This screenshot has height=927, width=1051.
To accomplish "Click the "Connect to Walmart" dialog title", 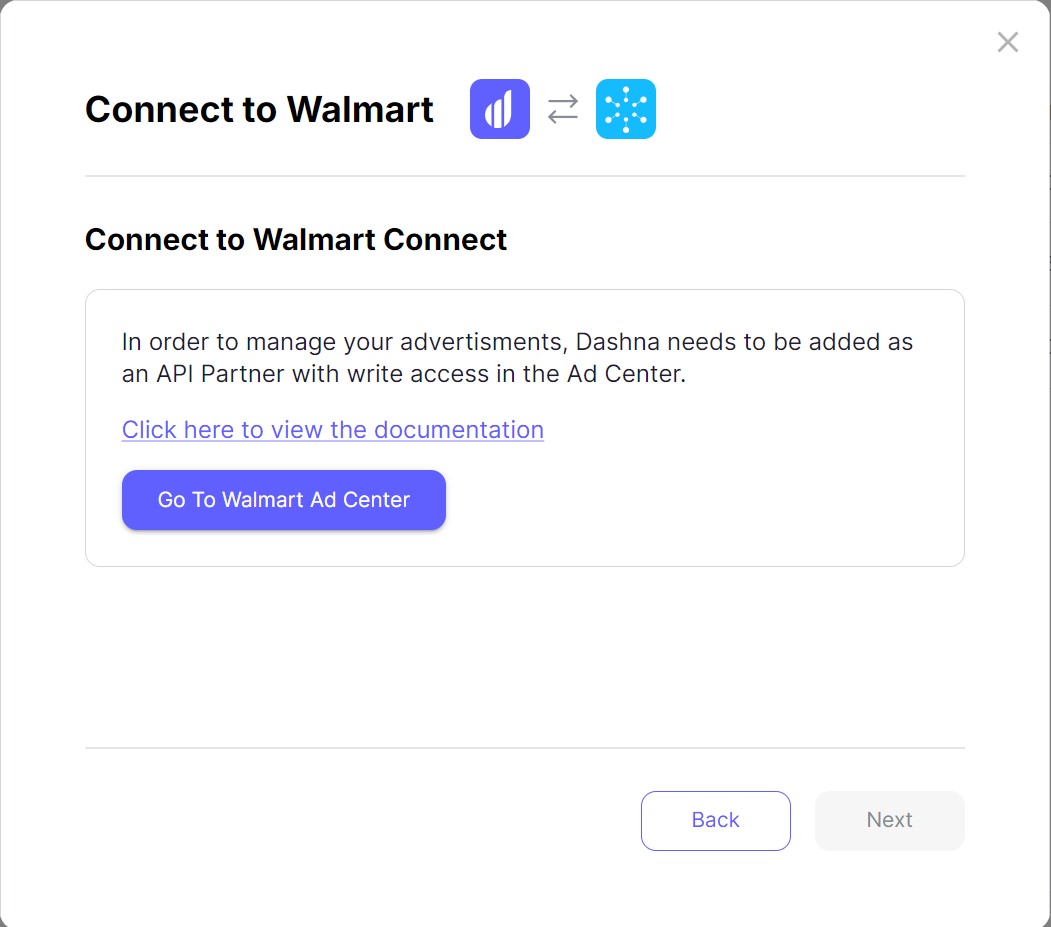I will pyautogui.click(x=259, y=109).
